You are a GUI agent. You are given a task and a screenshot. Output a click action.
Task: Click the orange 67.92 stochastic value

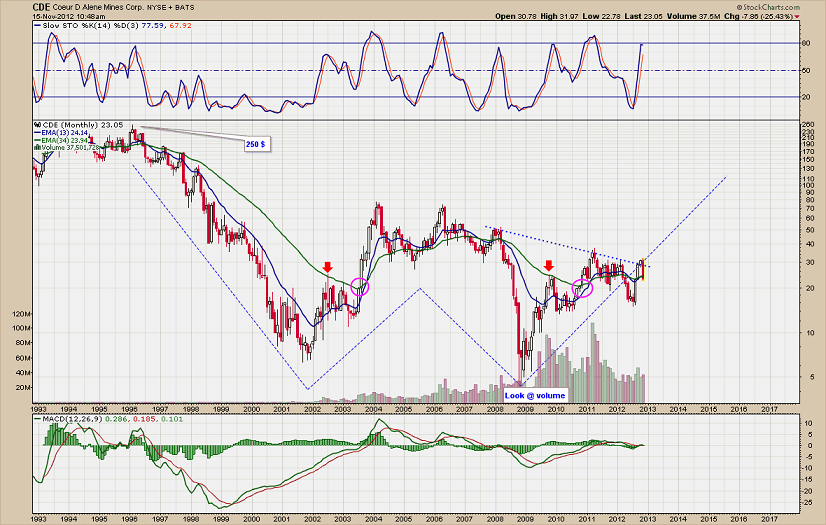coord(181,25)
